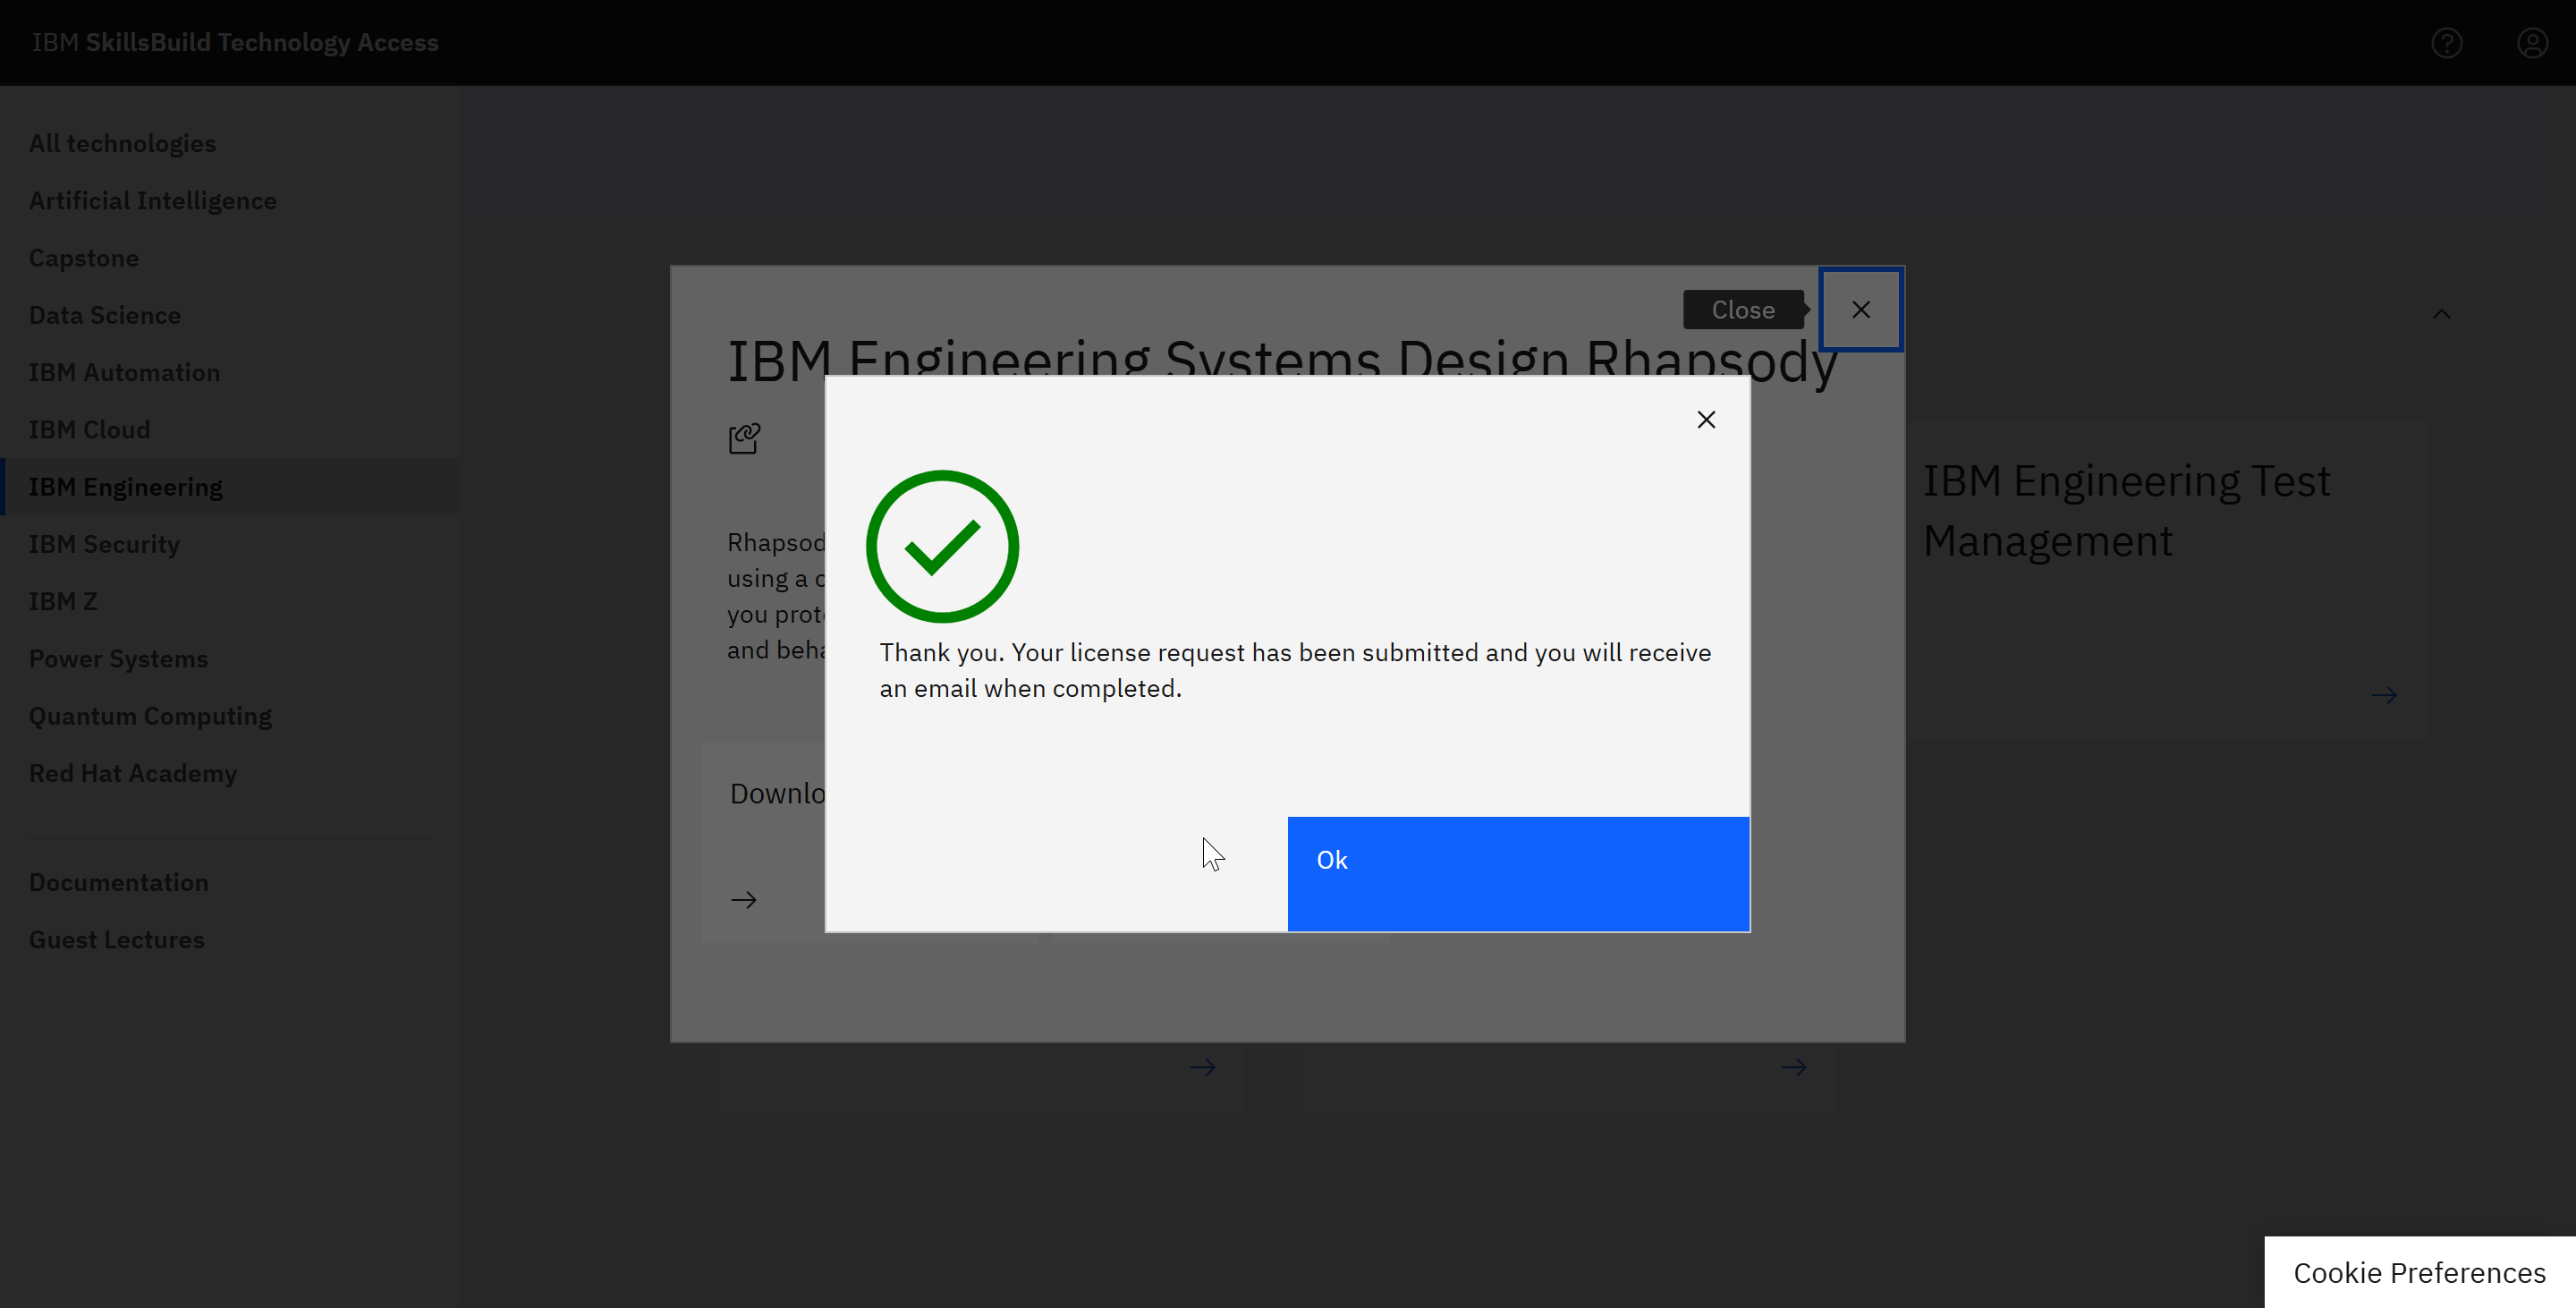Click the license request submitted message text
This screenshot has height=1308, width=2576.
point(1295,670)
